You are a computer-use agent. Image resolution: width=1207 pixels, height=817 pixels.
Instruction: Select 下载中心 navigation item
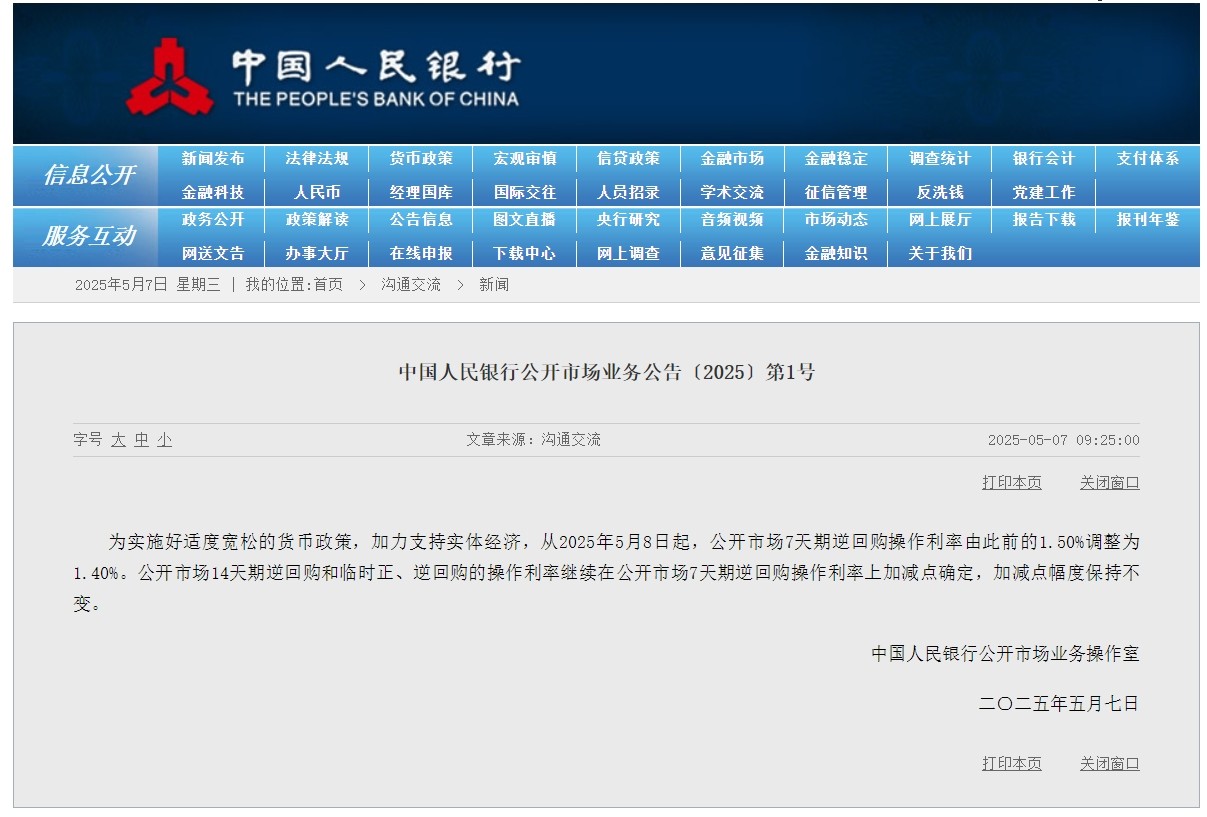point(525,254)
